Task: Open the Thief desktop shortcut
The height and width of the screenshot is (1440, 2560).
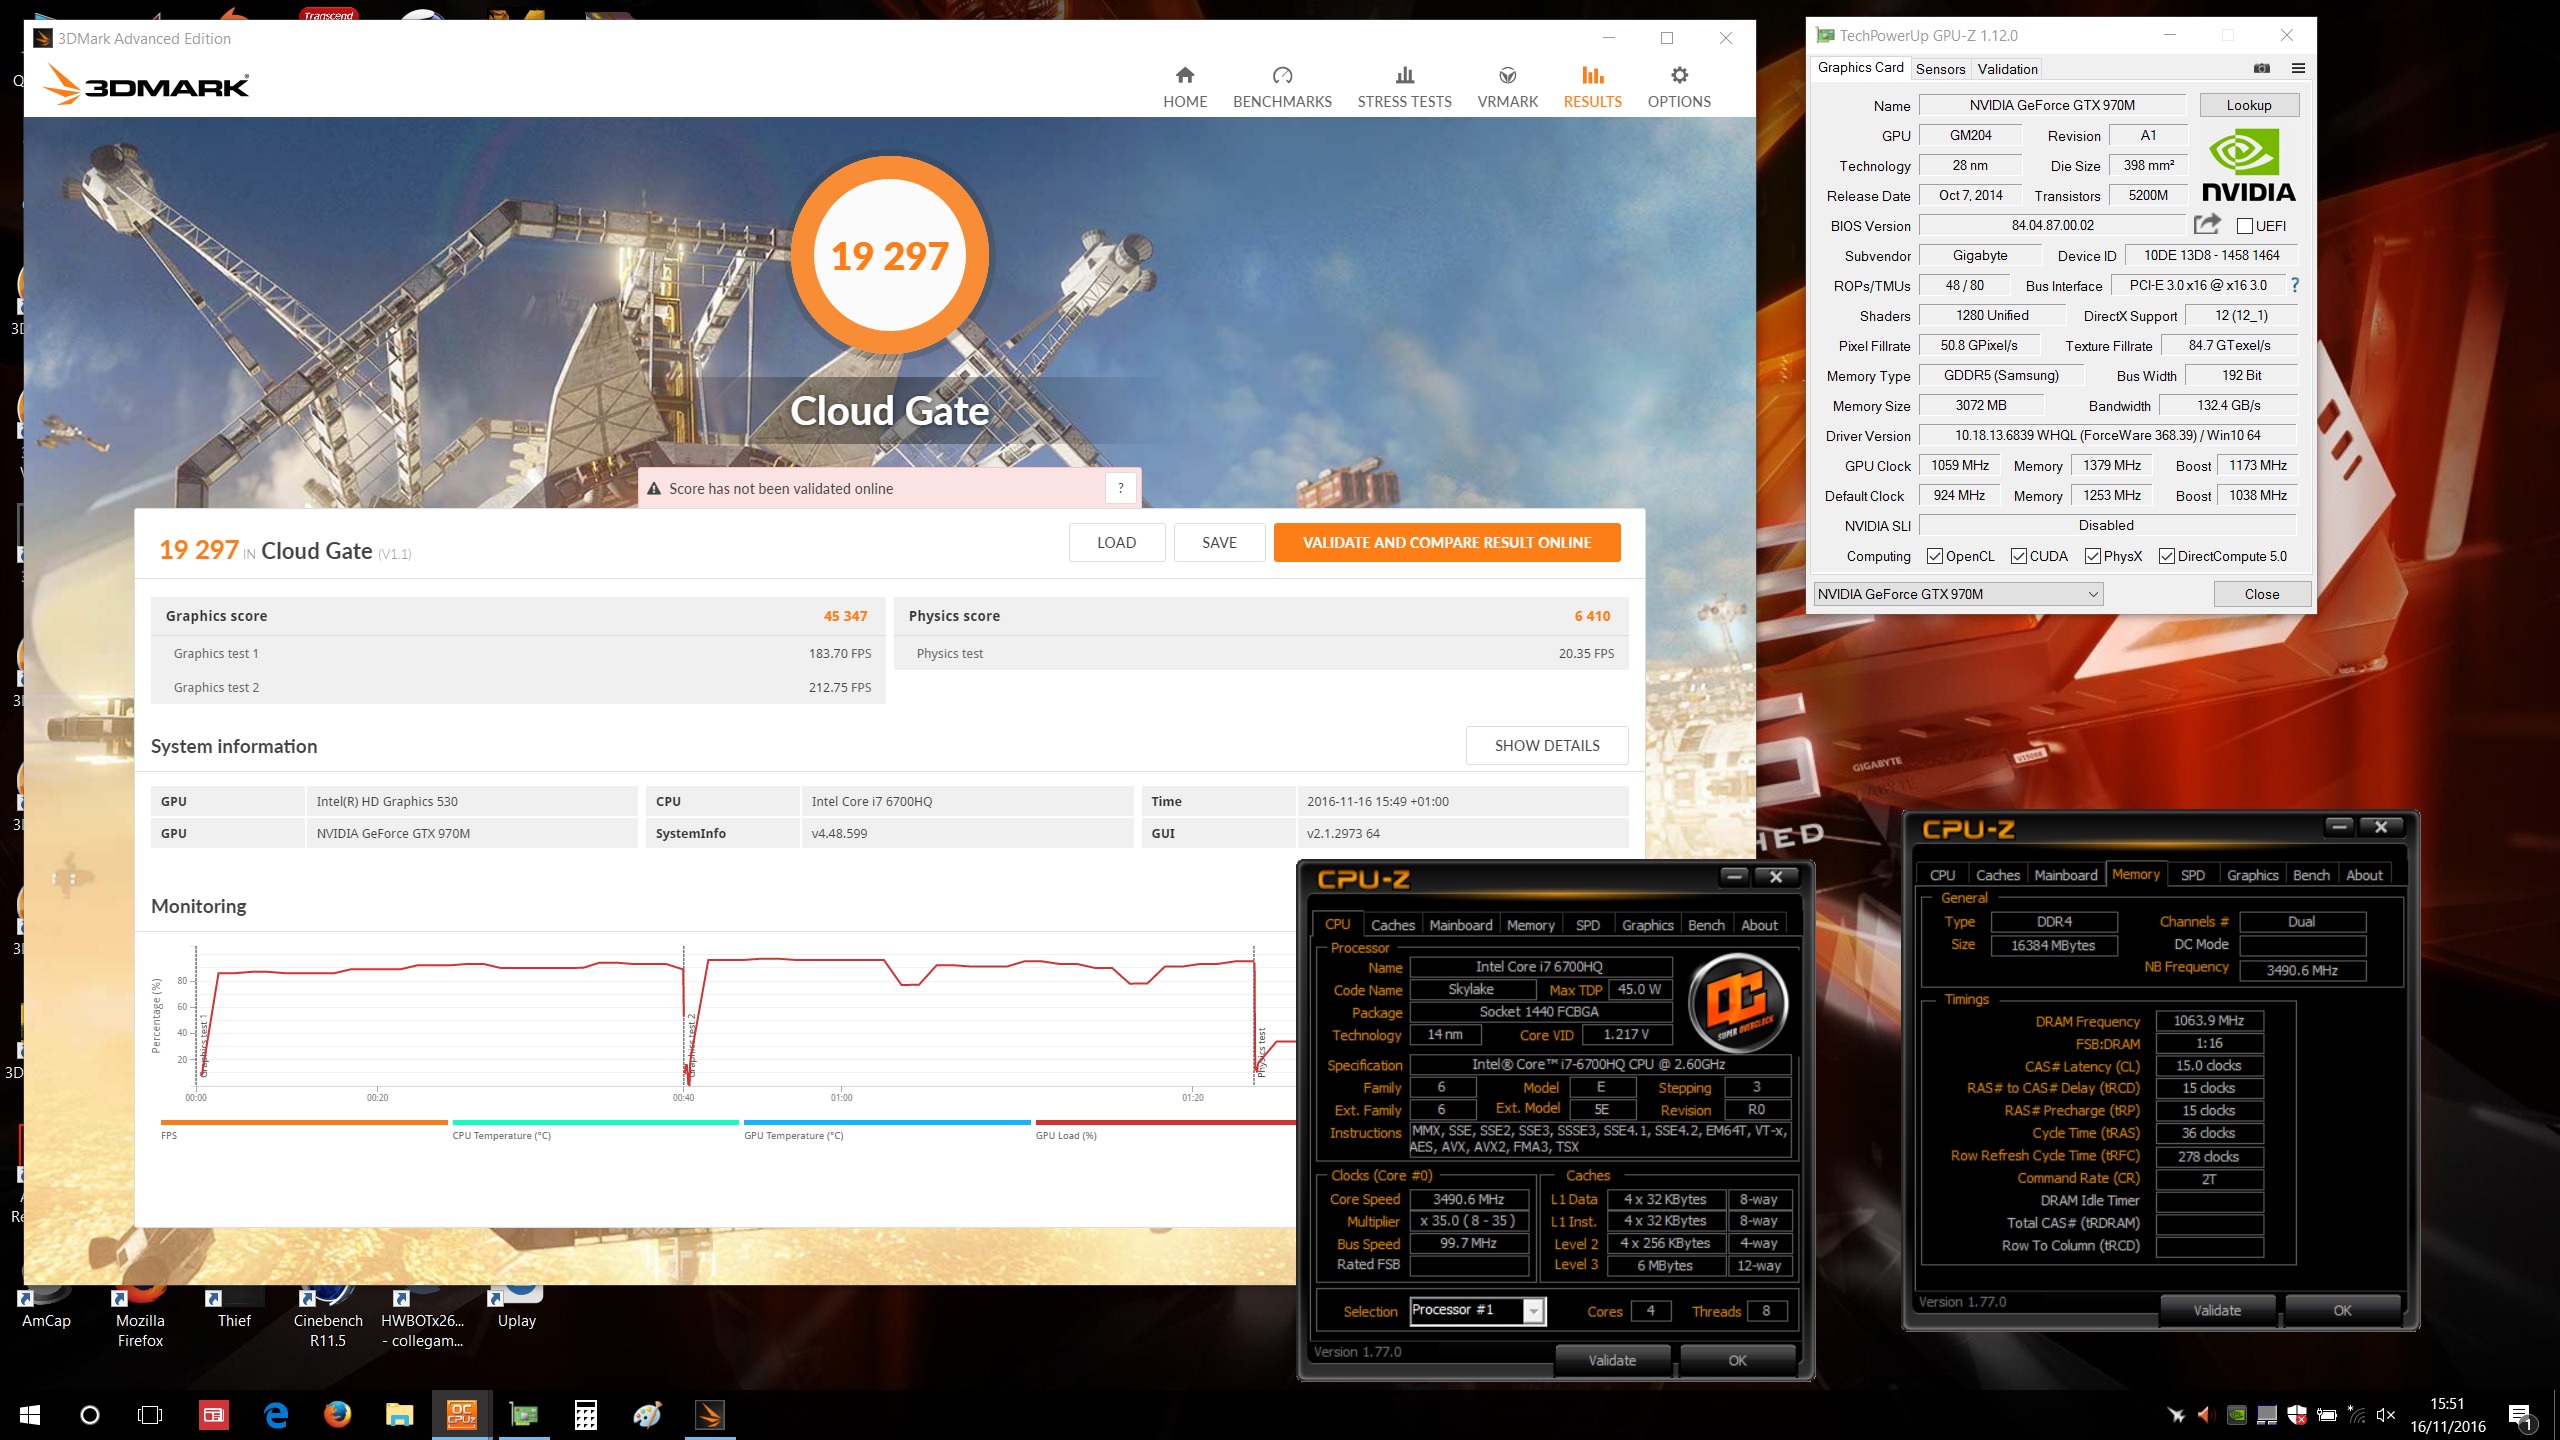Action: point(234,1310)
